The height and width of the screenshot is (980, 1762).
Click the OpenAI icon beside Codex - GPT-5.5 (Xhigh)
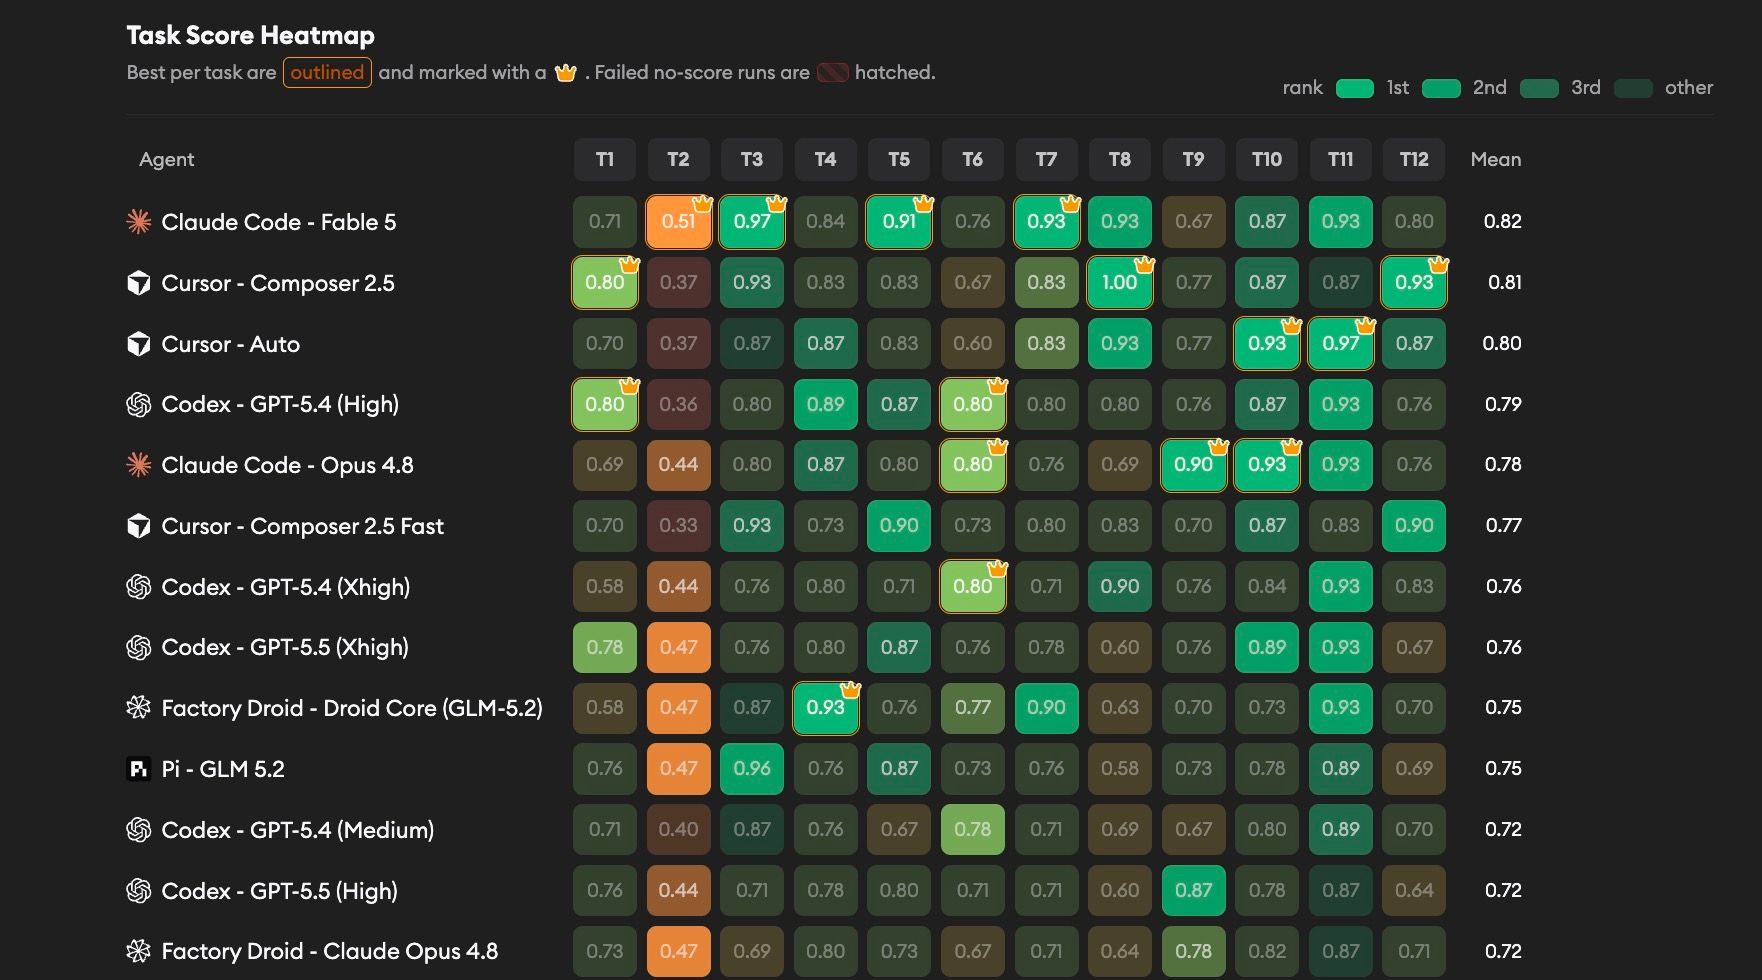[x=139, y=647]
